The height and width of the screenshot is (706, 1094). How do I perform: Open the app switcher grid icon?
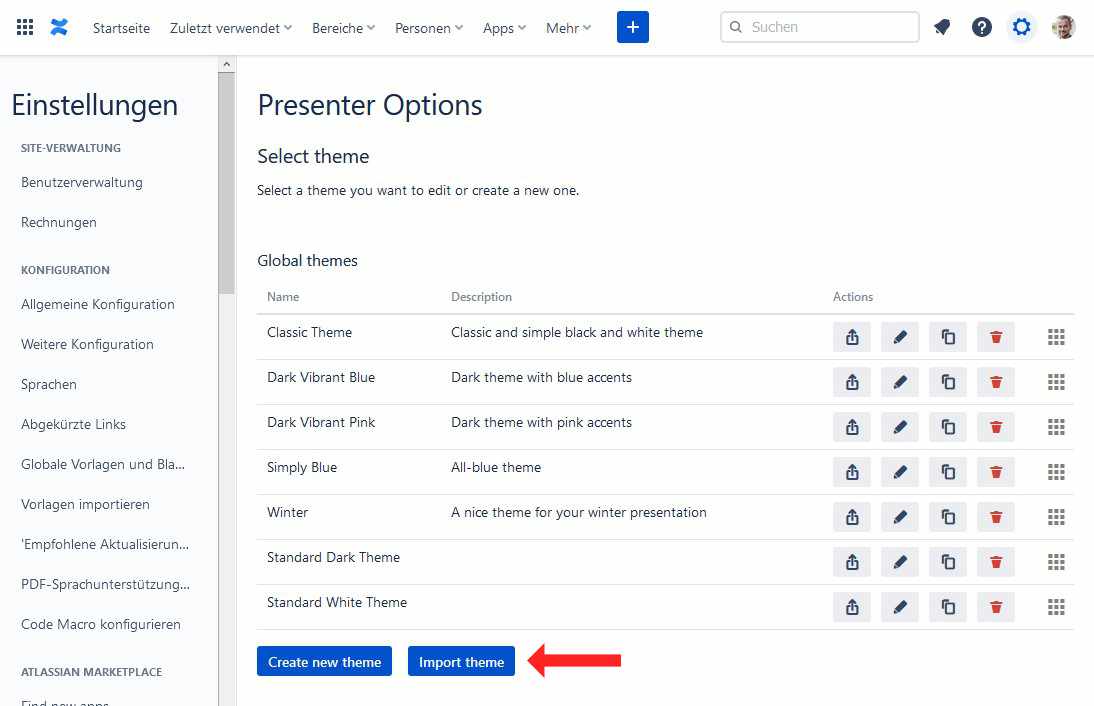point(25,28)
